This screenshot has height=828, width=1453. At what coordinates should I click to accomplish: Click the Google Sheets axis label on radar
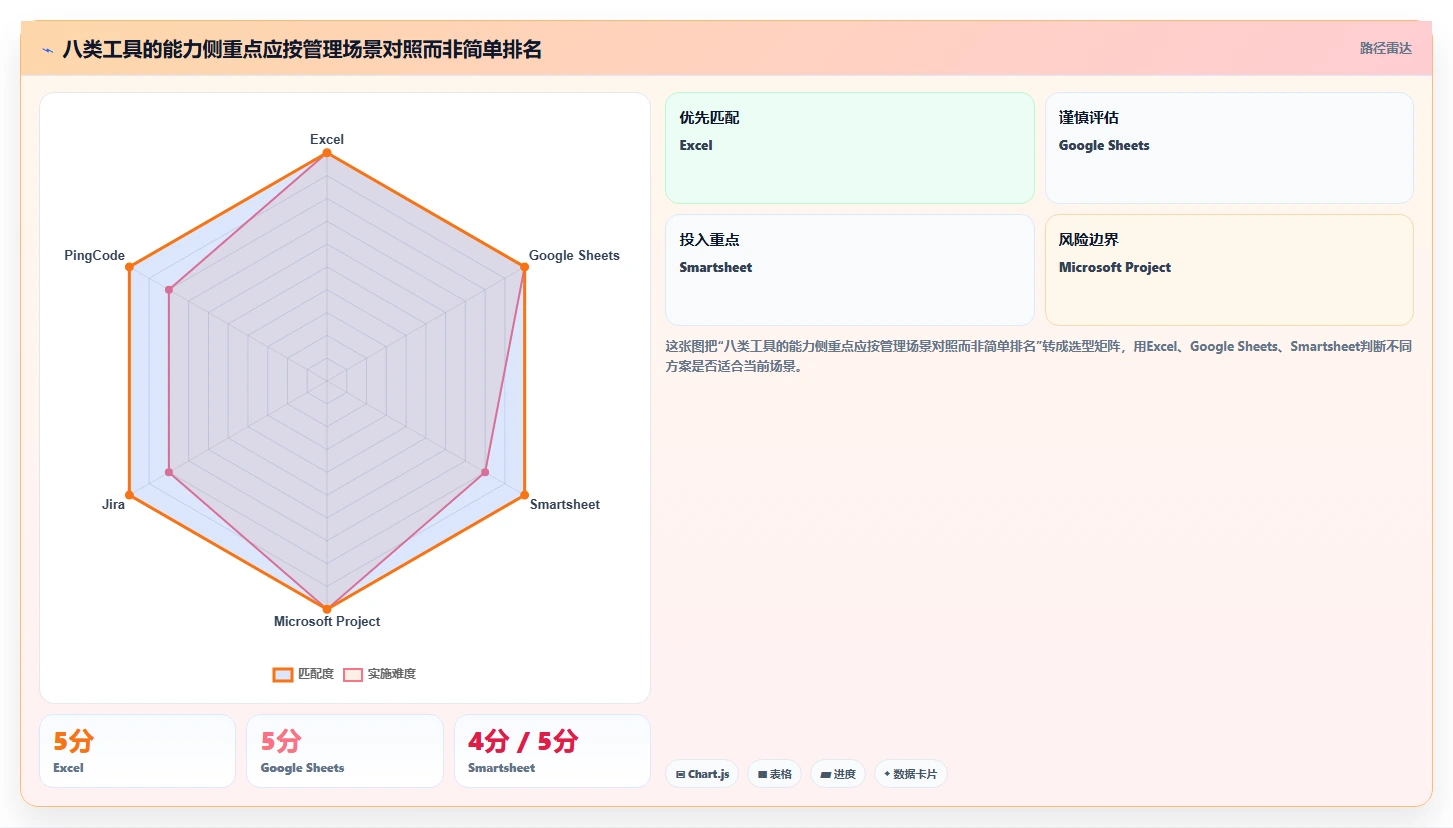(x=574, y=255)
